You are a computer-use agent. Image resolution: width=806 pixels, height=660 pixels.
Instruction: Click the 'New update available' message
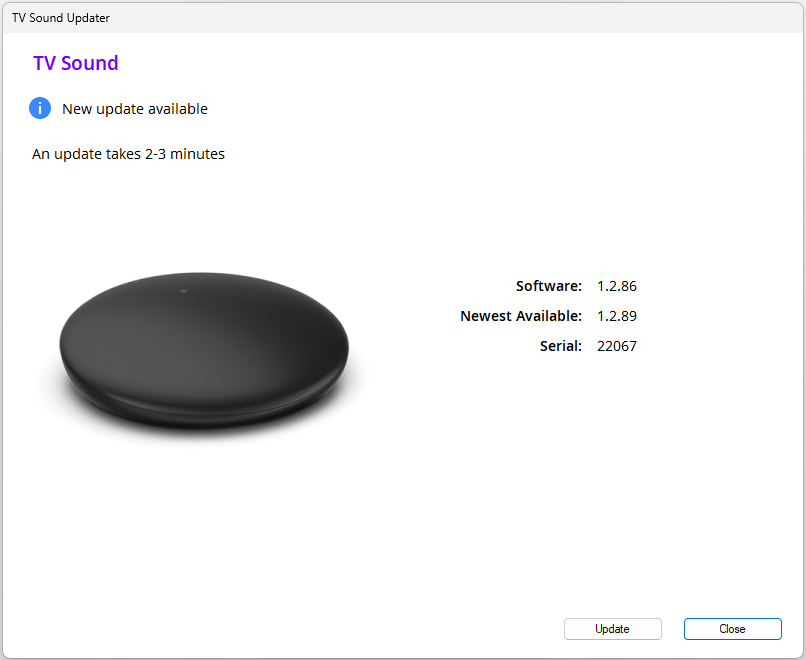pos(135,109)
